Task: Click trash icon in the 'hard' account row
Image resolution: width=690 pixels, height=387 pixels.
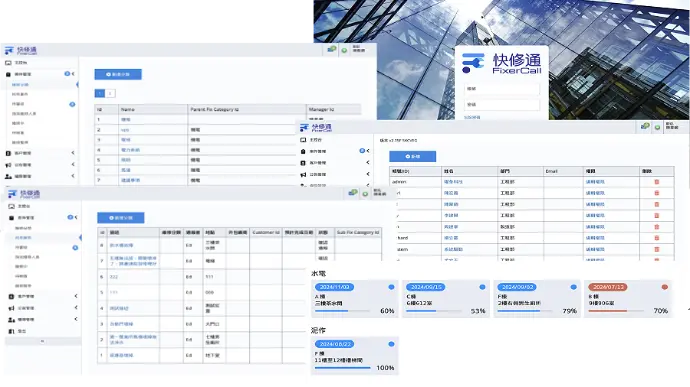Action: [657, 238]
